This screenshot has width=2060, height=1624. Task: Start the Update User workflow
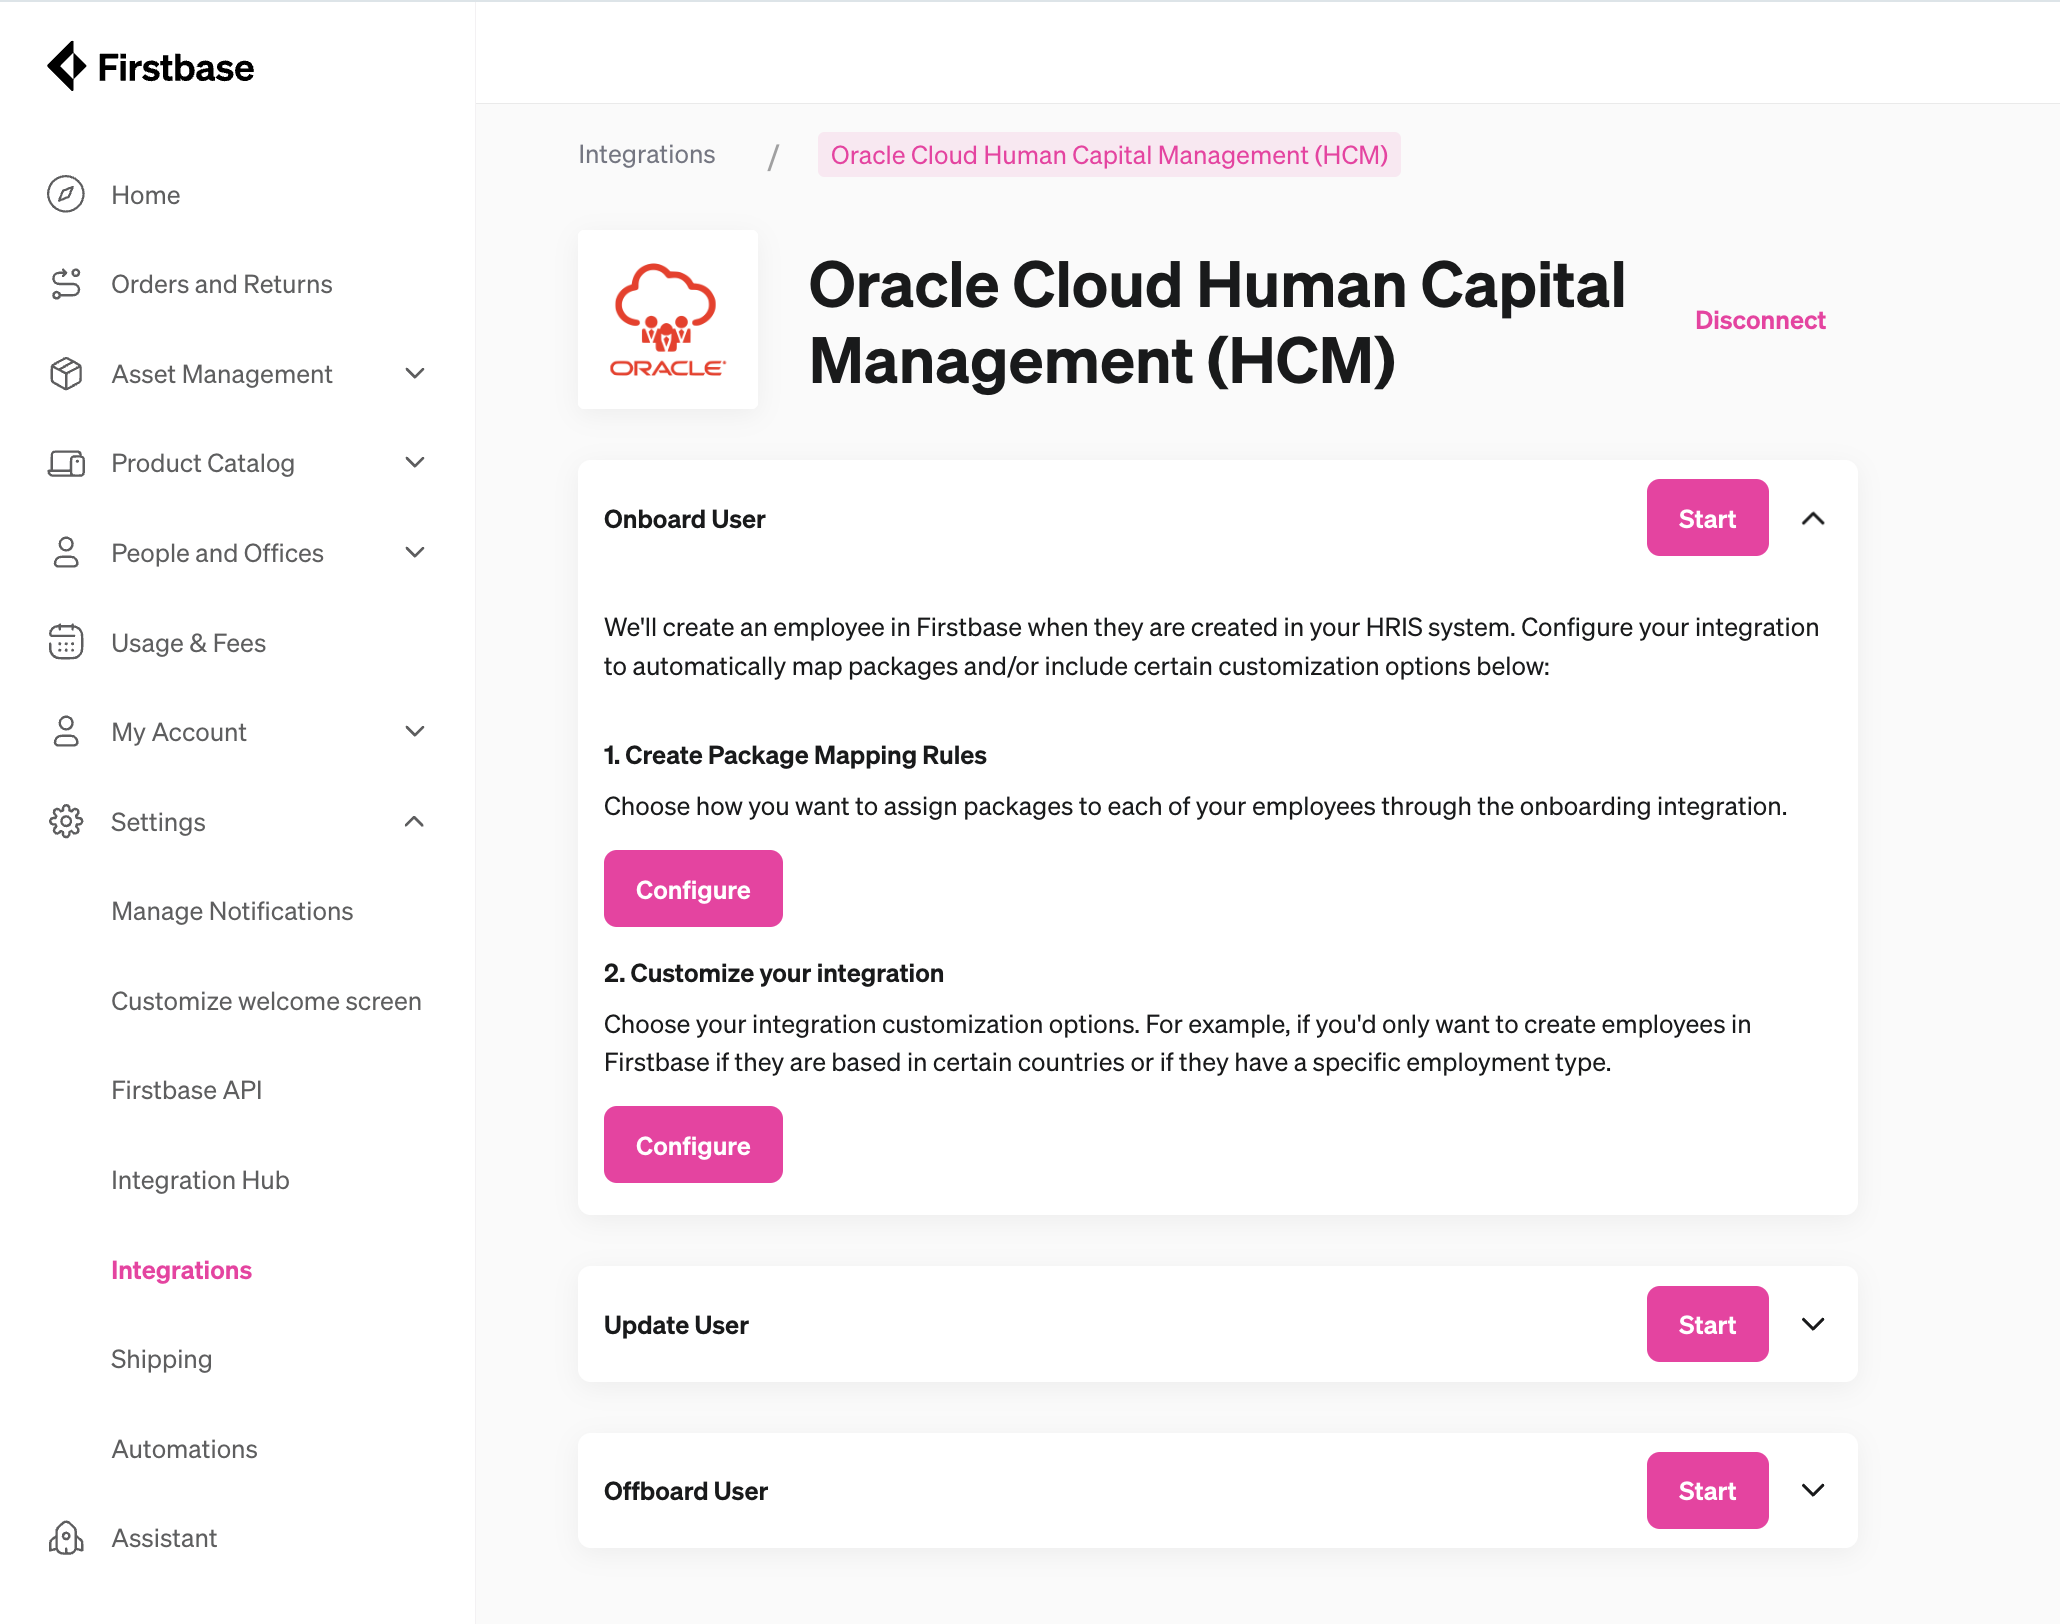click(1707, 1324)
